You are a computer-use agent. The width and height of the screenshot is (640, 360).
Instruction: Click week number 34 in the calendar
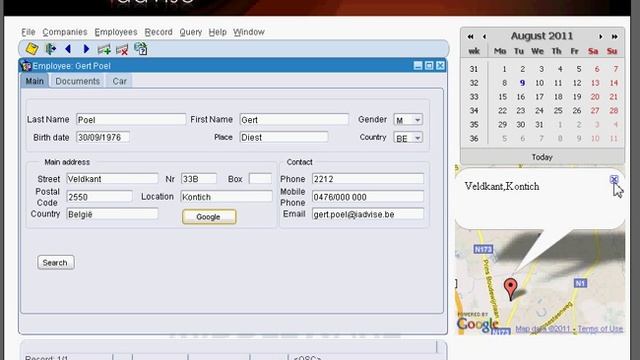point(473,111)
